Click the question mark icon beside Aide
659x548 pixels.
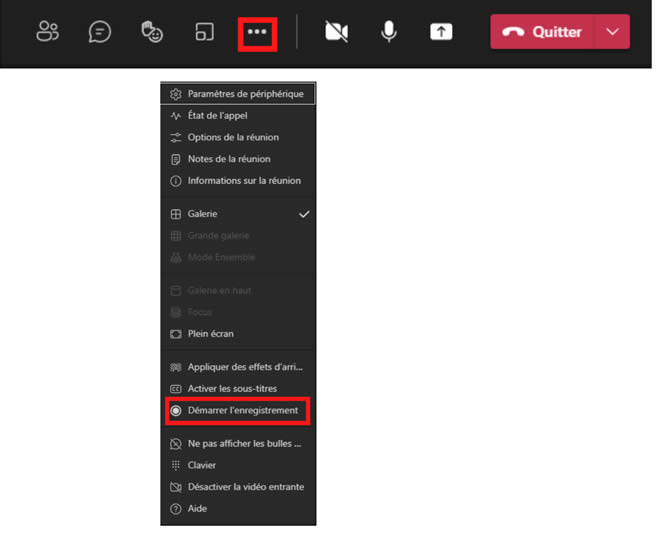pyautogui.click(x=176, y=509)
